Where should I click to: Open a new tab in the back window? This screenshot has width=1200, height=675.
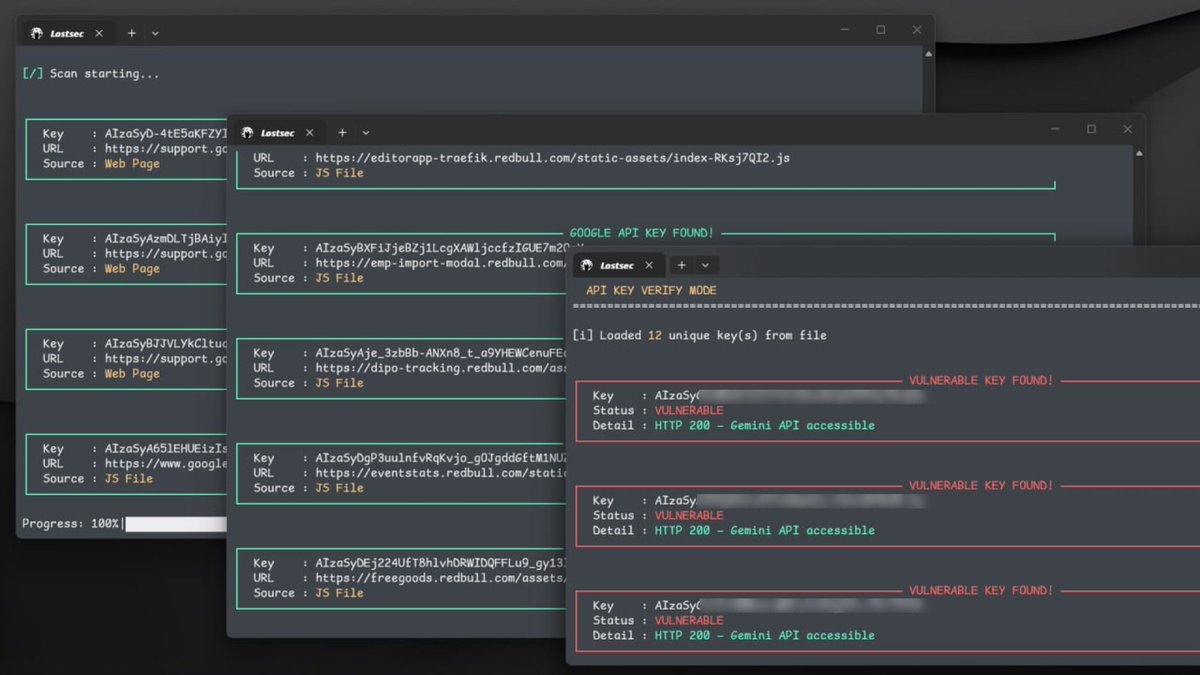131,33
